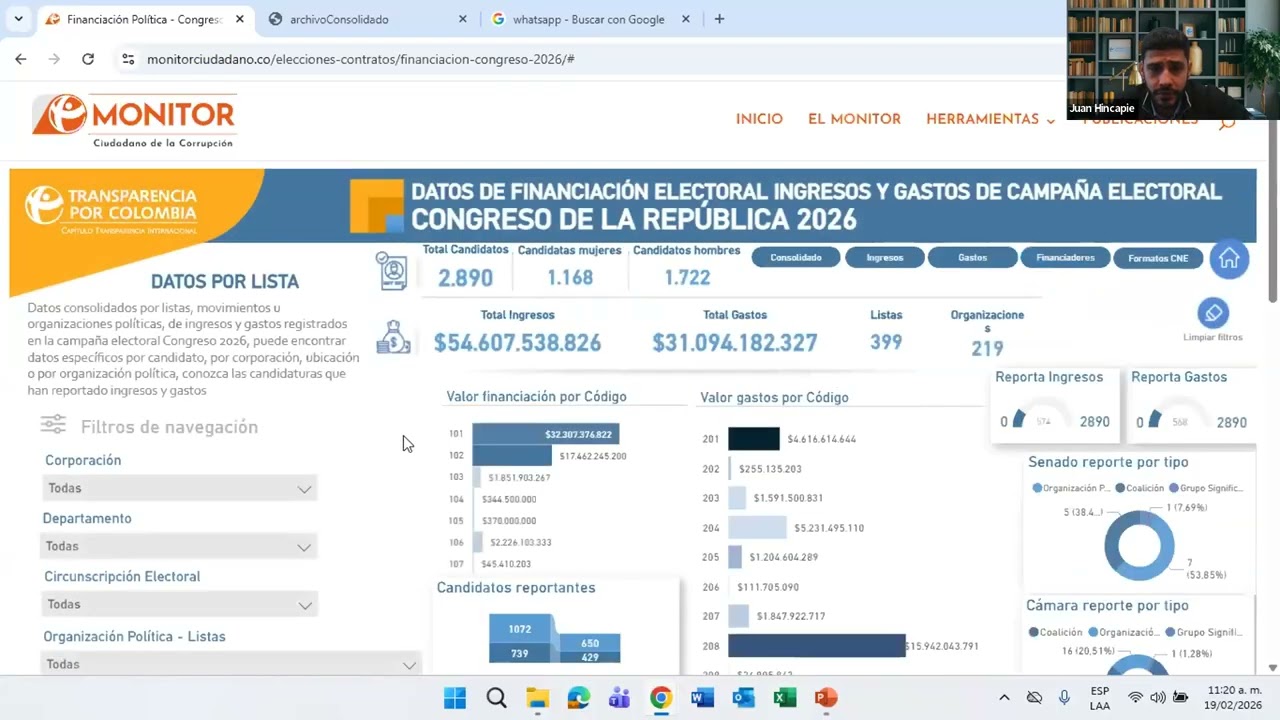The height and width of the screenshot is (720, 1280).
Task: Open PowerPoint from the taskbar
Action: click(826, 697)
